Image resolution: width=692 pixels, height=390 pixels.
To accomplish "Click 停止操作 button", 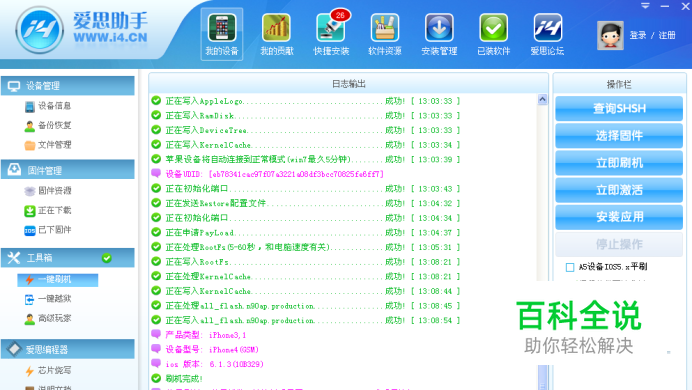I will click(x=619, y=244).
